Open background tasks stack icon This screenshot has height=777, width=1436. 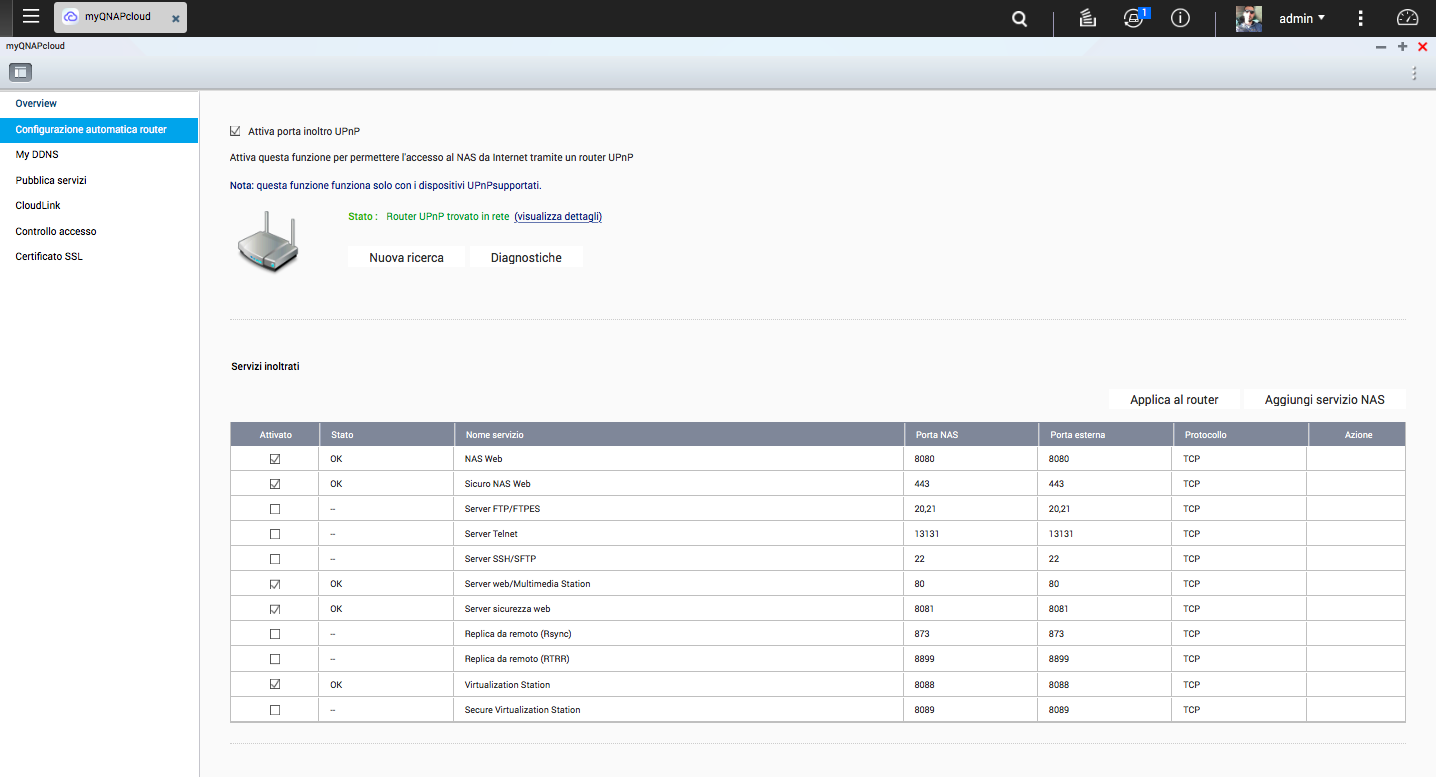click(1088, 18)
